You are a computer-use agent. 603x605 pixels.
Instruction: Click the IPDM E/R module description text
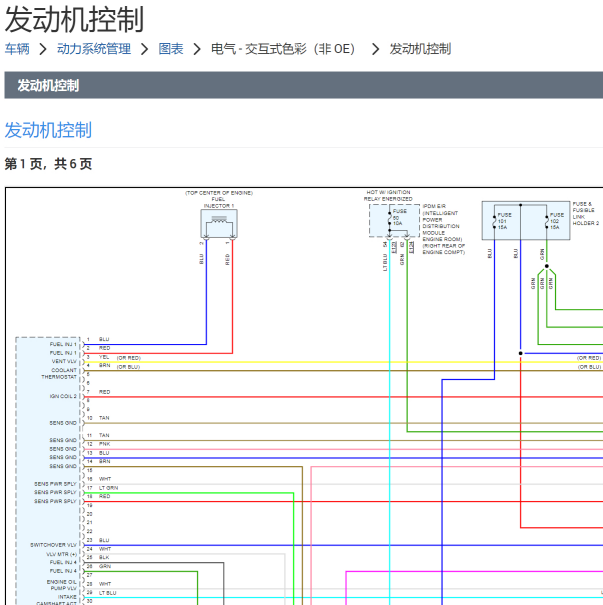[443, 229]
